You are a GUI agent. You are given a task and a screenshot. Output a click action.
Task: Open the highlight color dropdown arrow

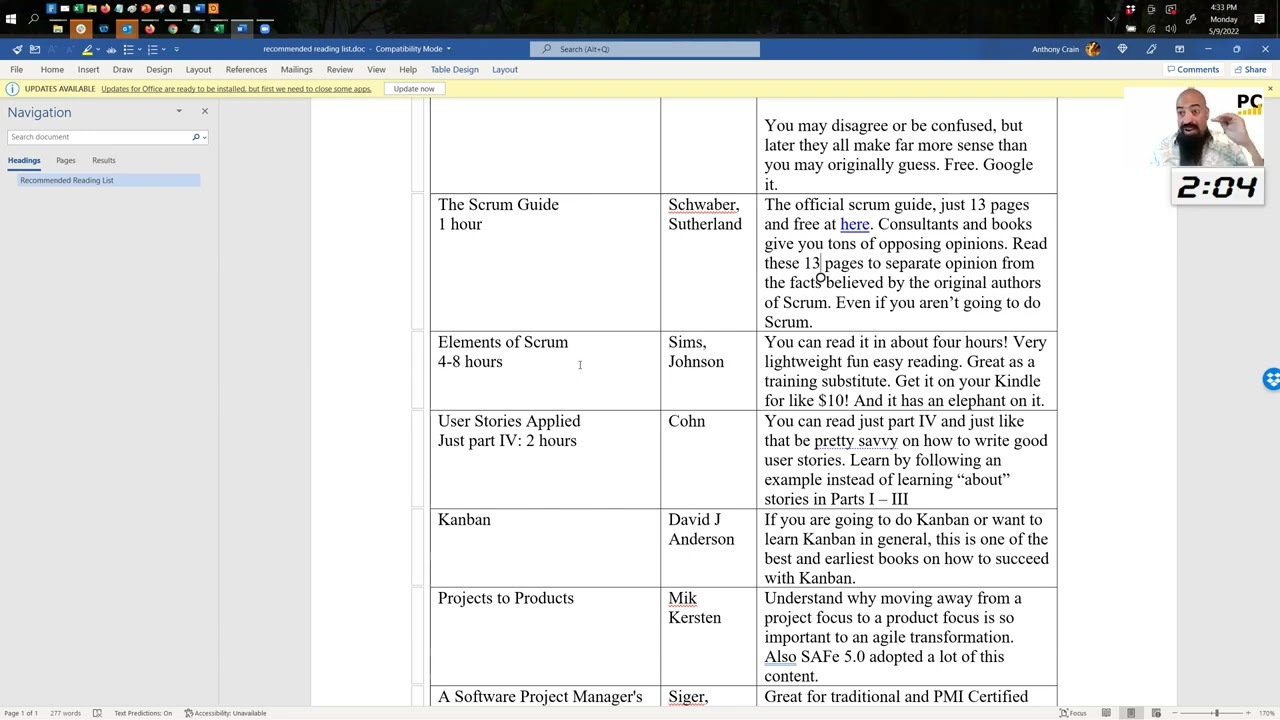tap(99, 49)
